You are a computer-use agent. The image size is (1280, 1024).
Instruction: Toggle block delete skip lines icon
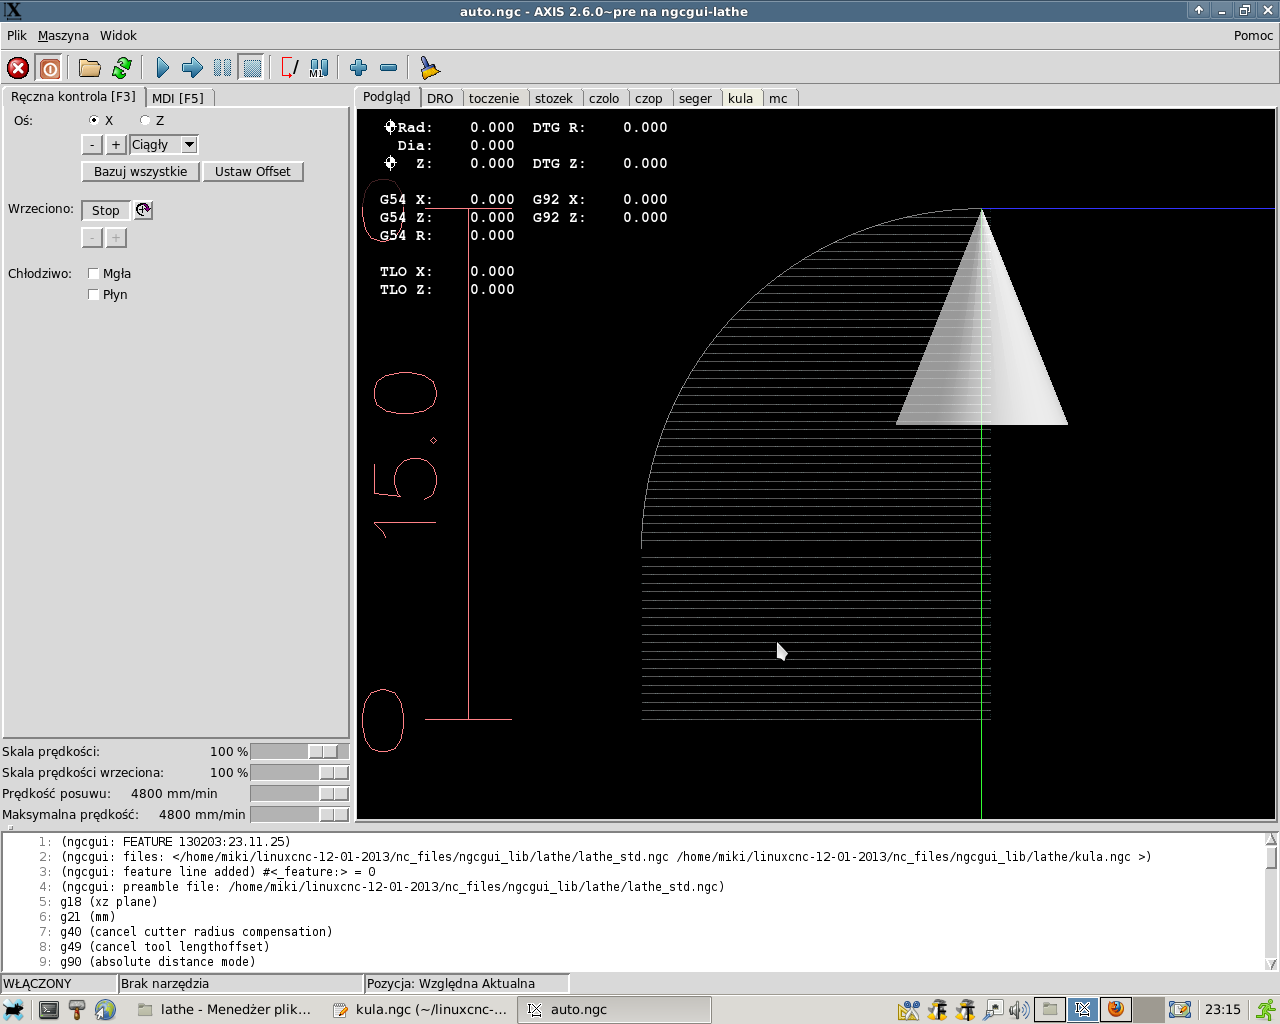click(x=290, y=68)
